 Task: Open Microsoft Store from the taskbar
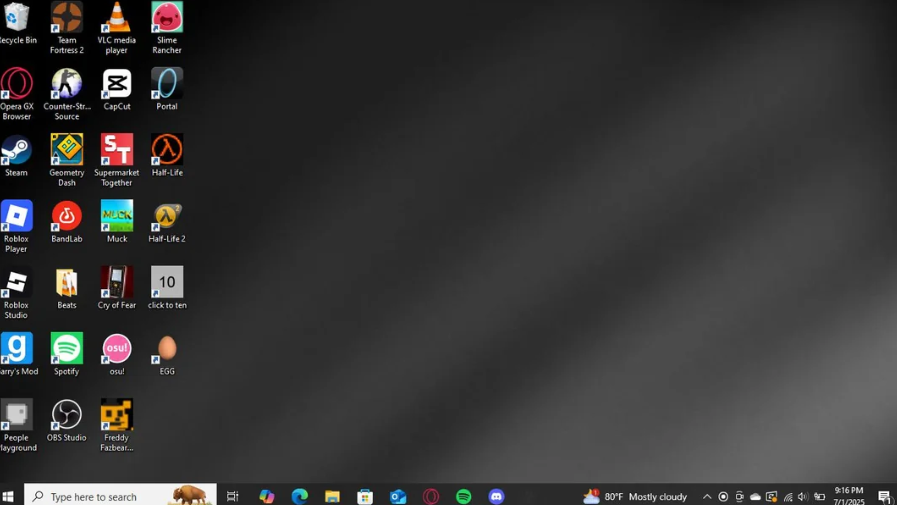(365, 496)
